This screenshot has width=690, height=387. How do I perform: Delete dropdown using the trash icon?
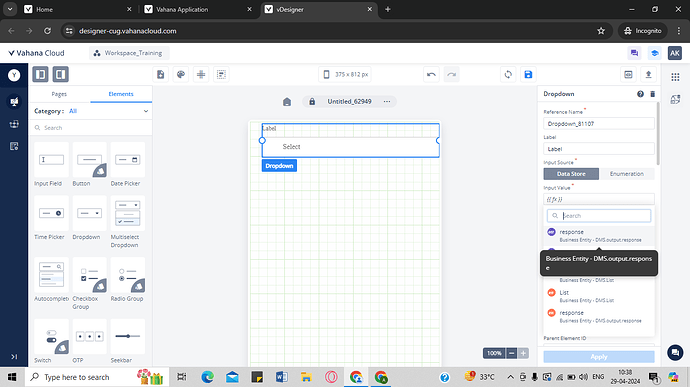coord(653,94)
